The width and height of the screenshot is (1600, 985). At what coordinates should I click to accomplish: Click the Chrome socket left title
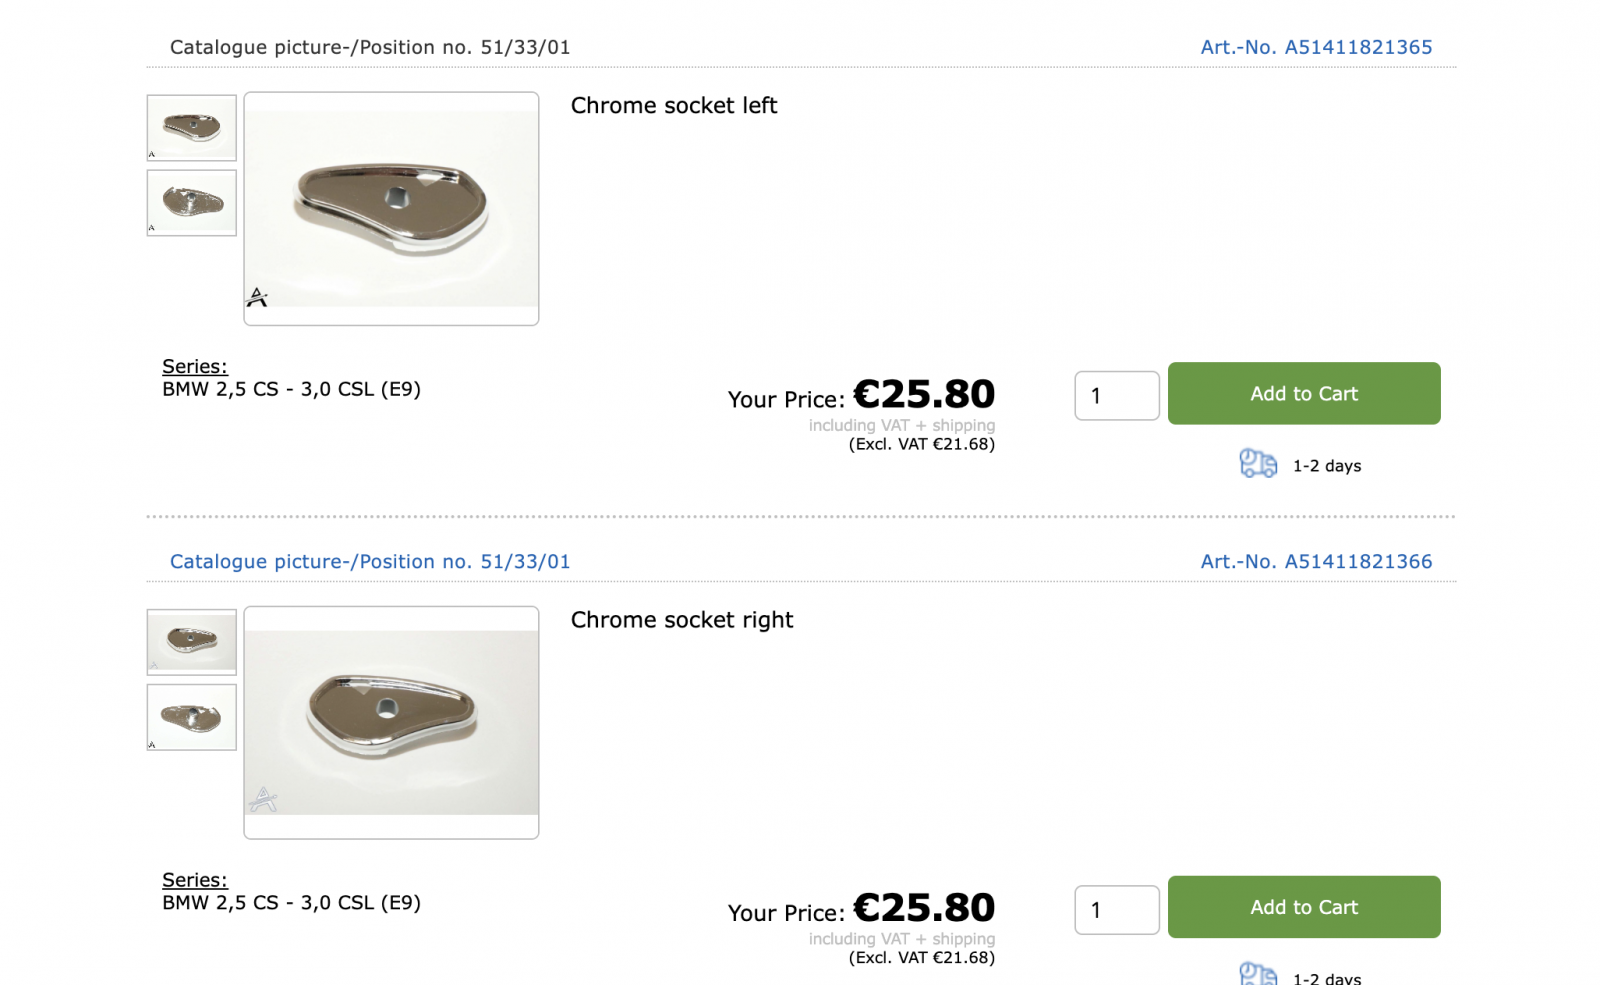674,106
